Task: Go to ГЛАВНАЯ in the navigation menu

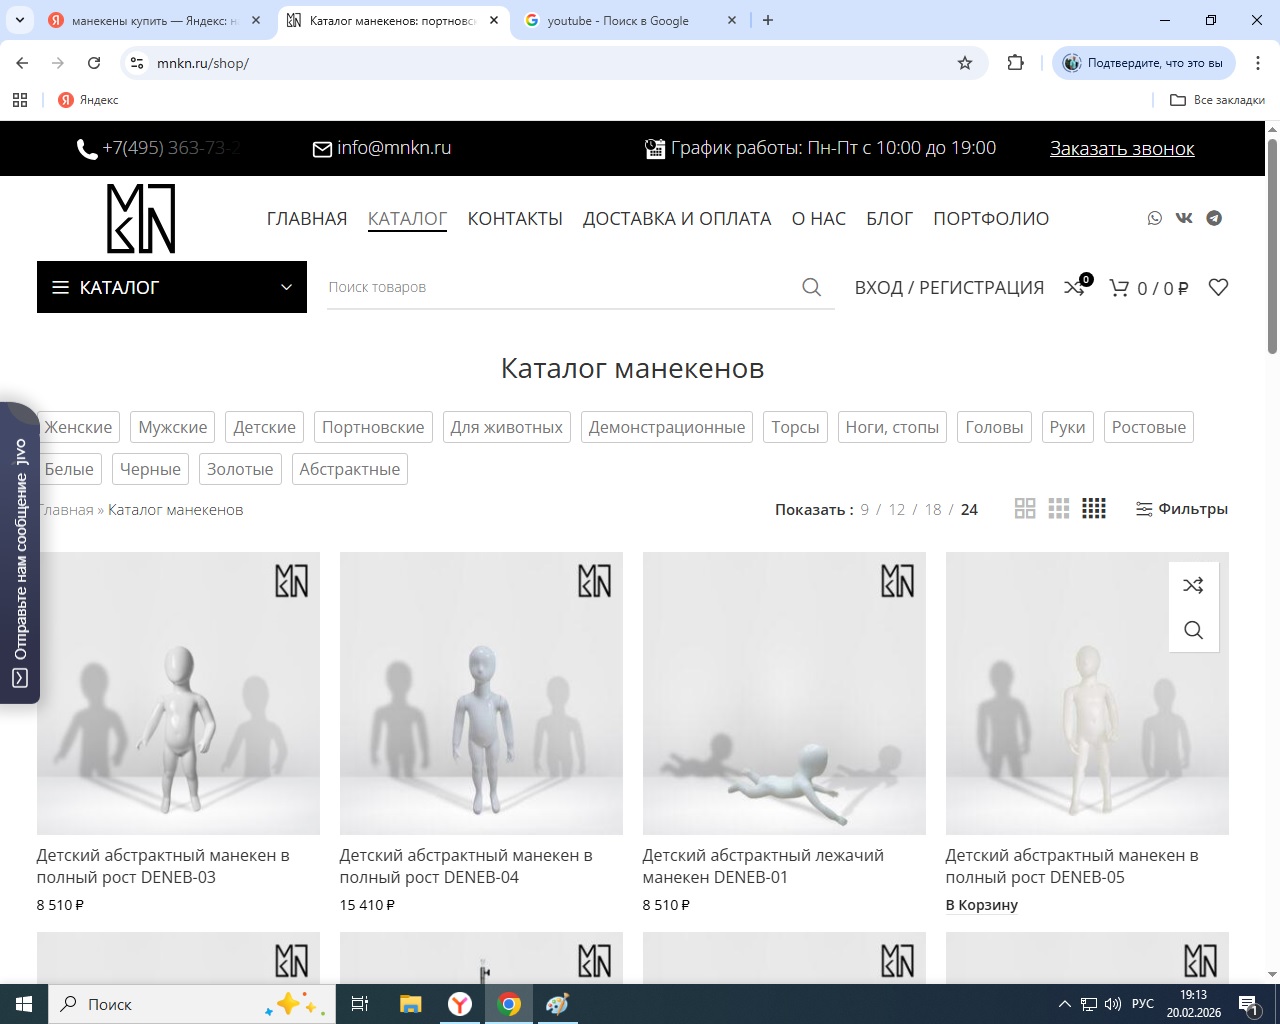Action: [307, 218]
